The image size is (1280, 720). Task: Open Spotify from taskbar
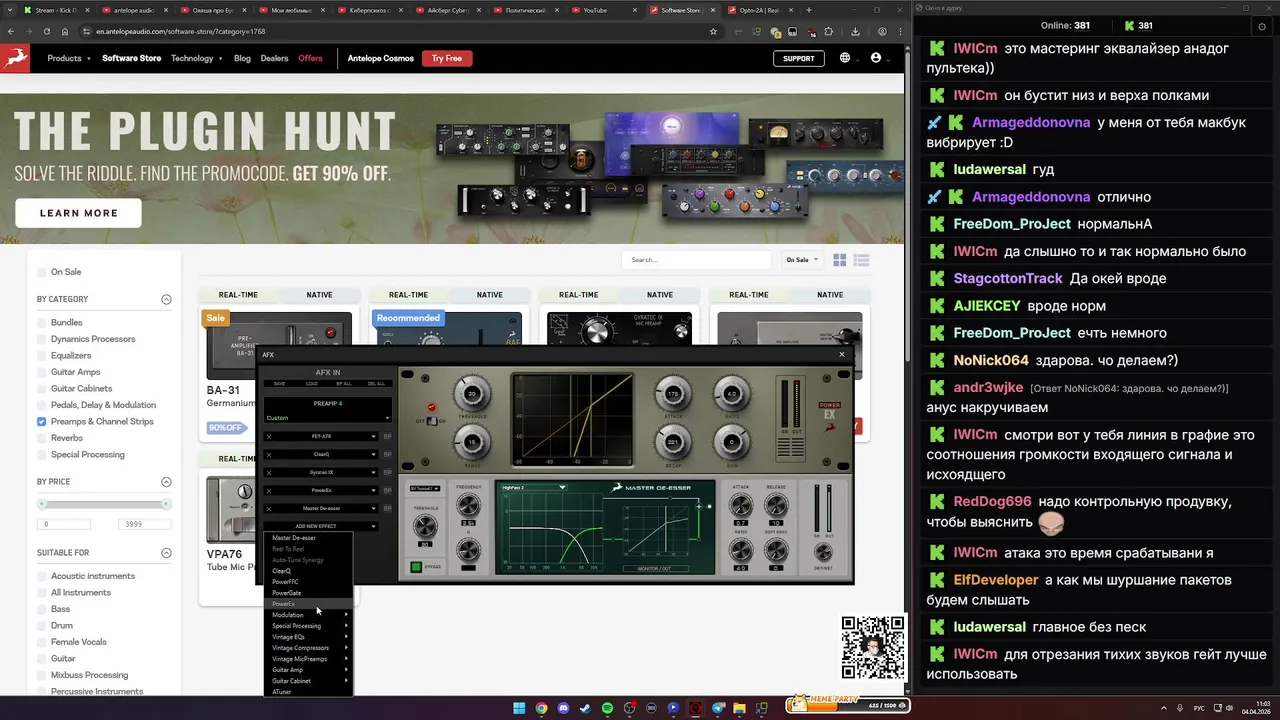tap(607, 708)
